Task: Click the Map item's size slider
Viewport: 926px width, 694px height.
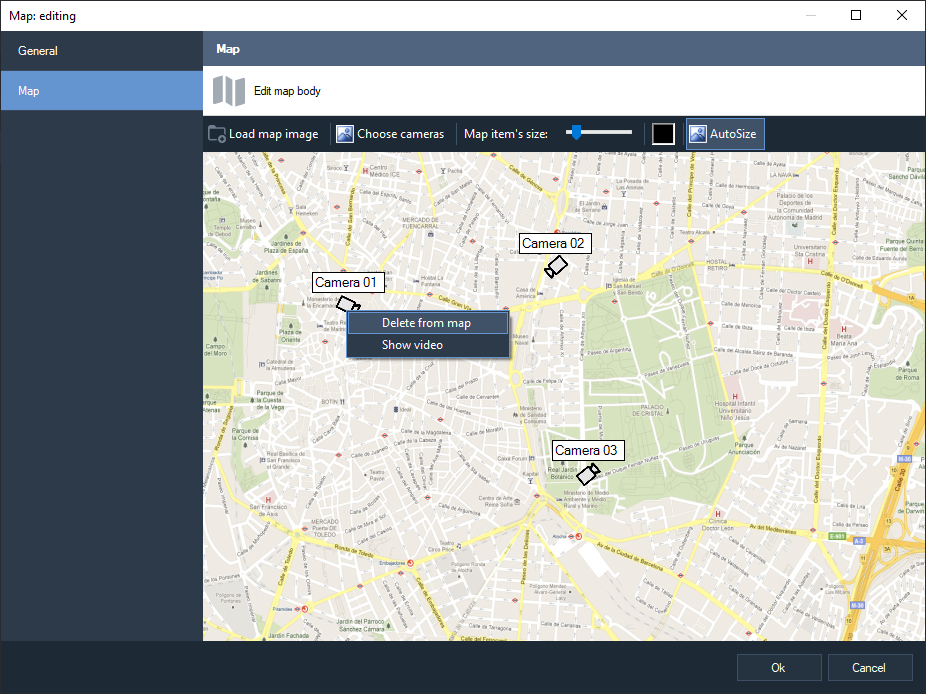Action: (598, 132)
